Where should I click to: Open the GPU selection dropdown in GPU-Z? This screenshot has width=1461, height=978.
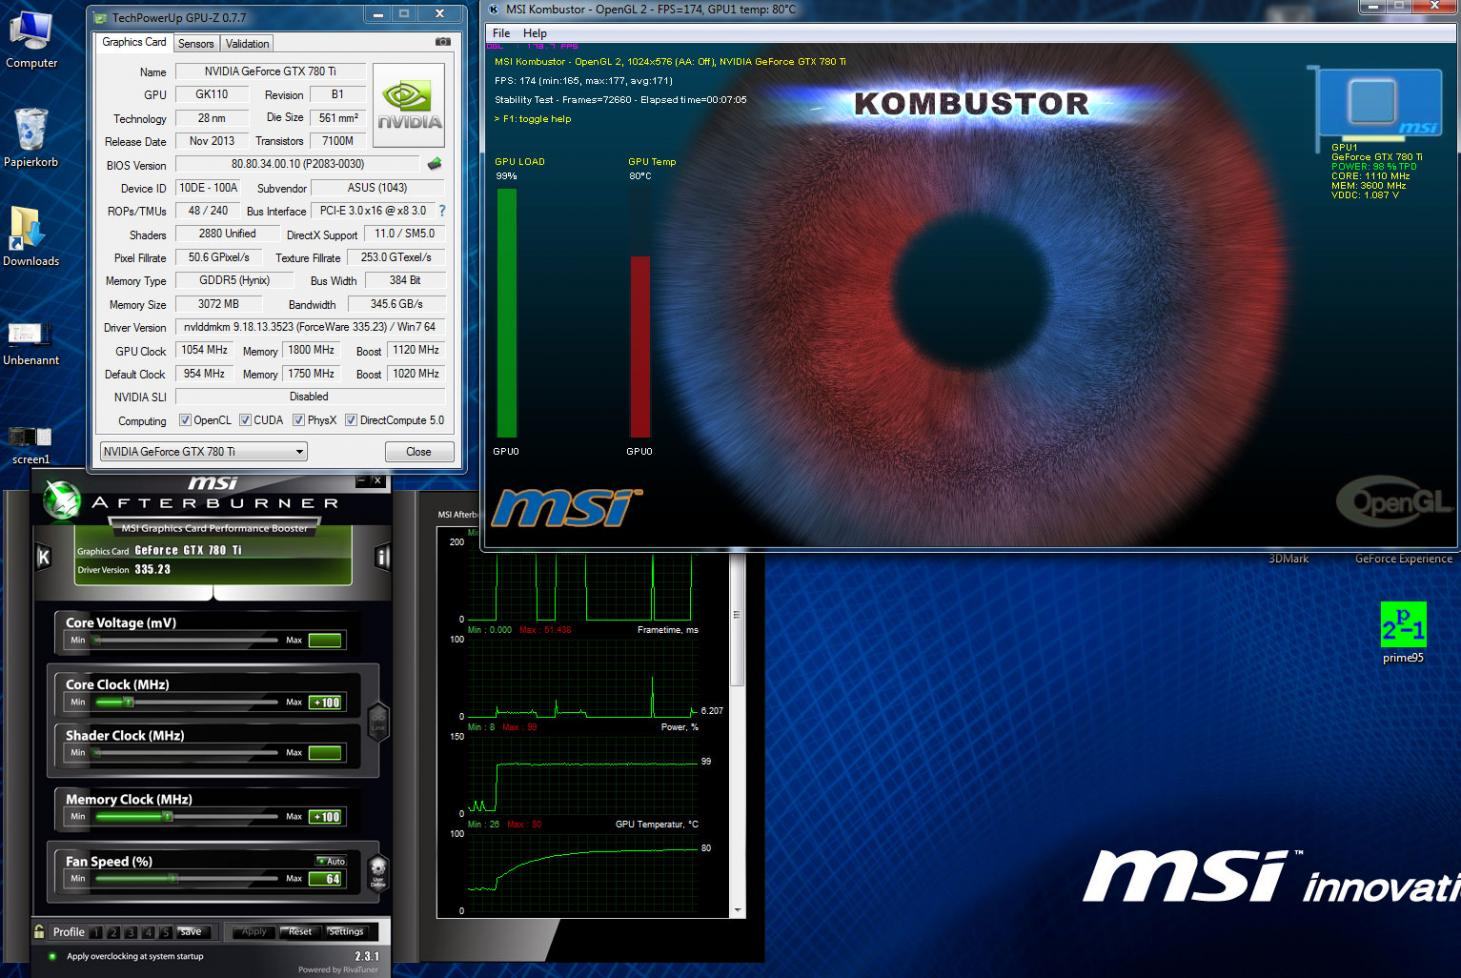click(x=203, y=452)
